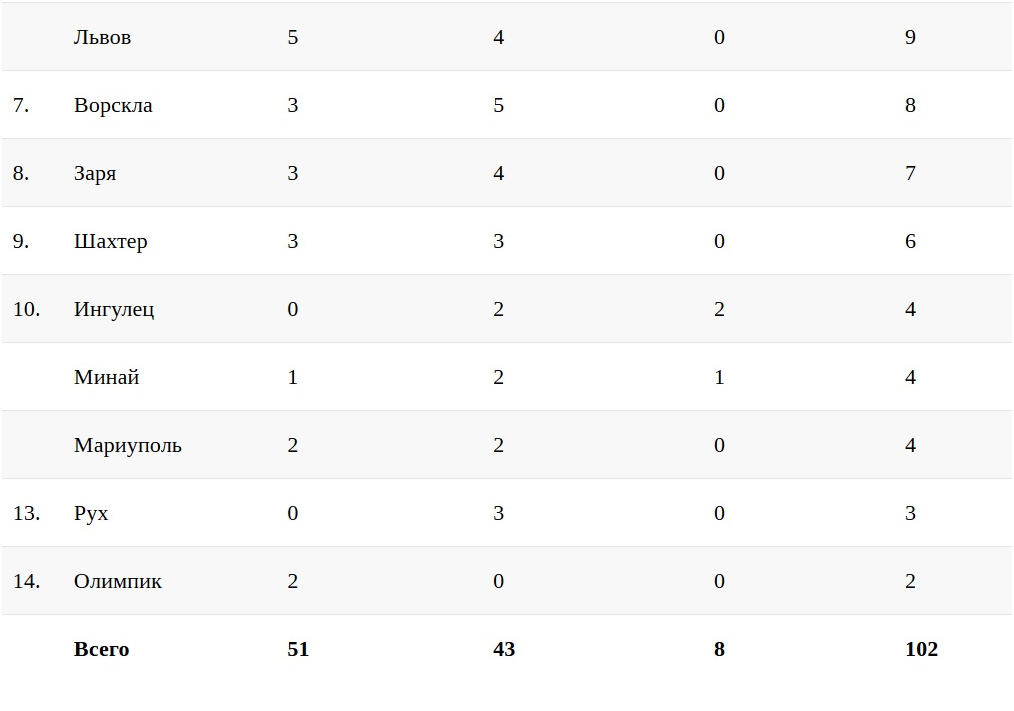Click the bold Всего label

click(x=101, y=650)
